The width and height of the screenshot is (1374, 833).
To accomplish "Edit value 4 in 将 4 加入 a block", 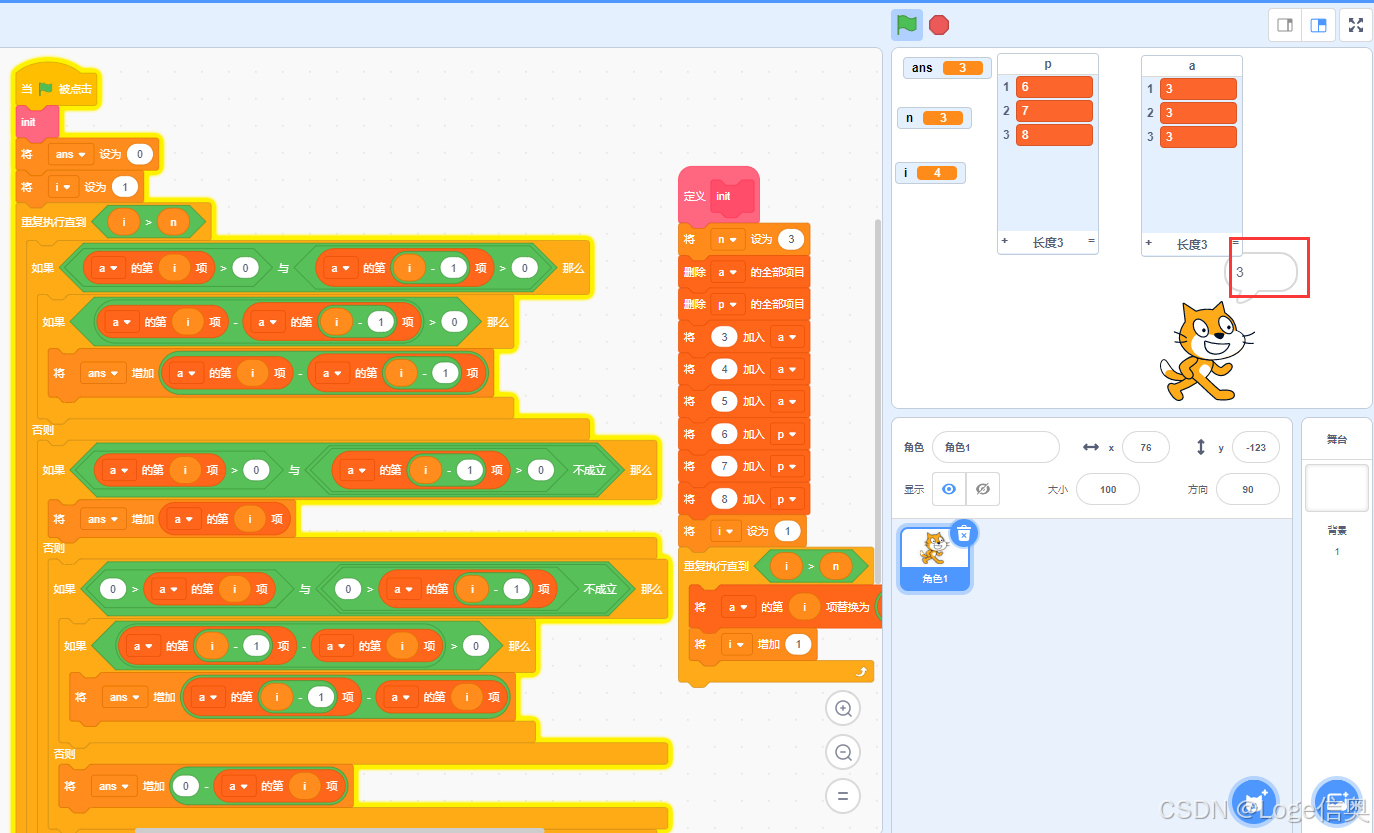I will [x=724, y=369].
